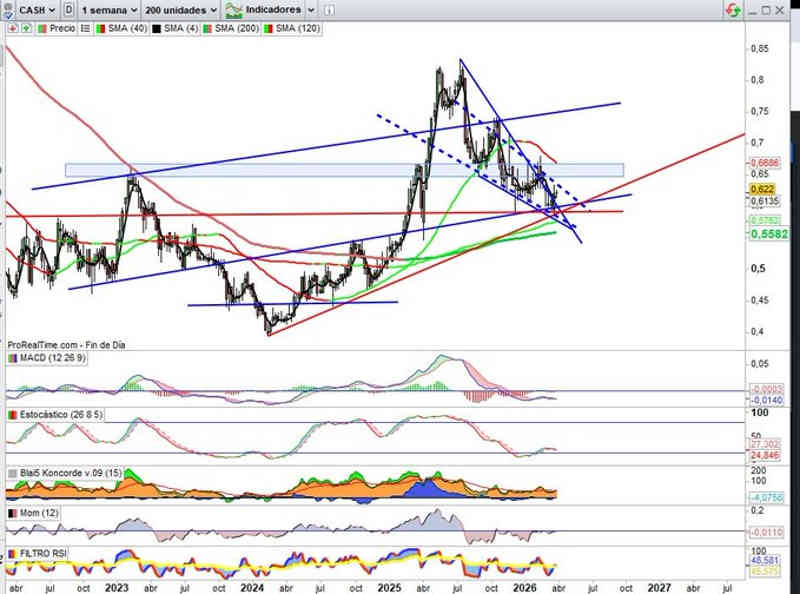Click the Blai5 Koncorde panel icon
Screen dimensions: 800x594
(x=12, y=473)
